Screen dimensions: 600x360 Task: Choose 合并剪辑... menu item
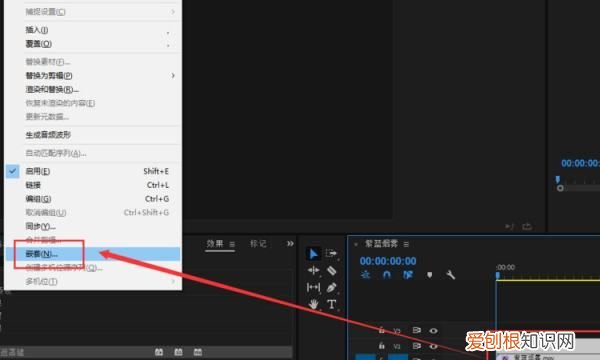[x=92, y=240]
